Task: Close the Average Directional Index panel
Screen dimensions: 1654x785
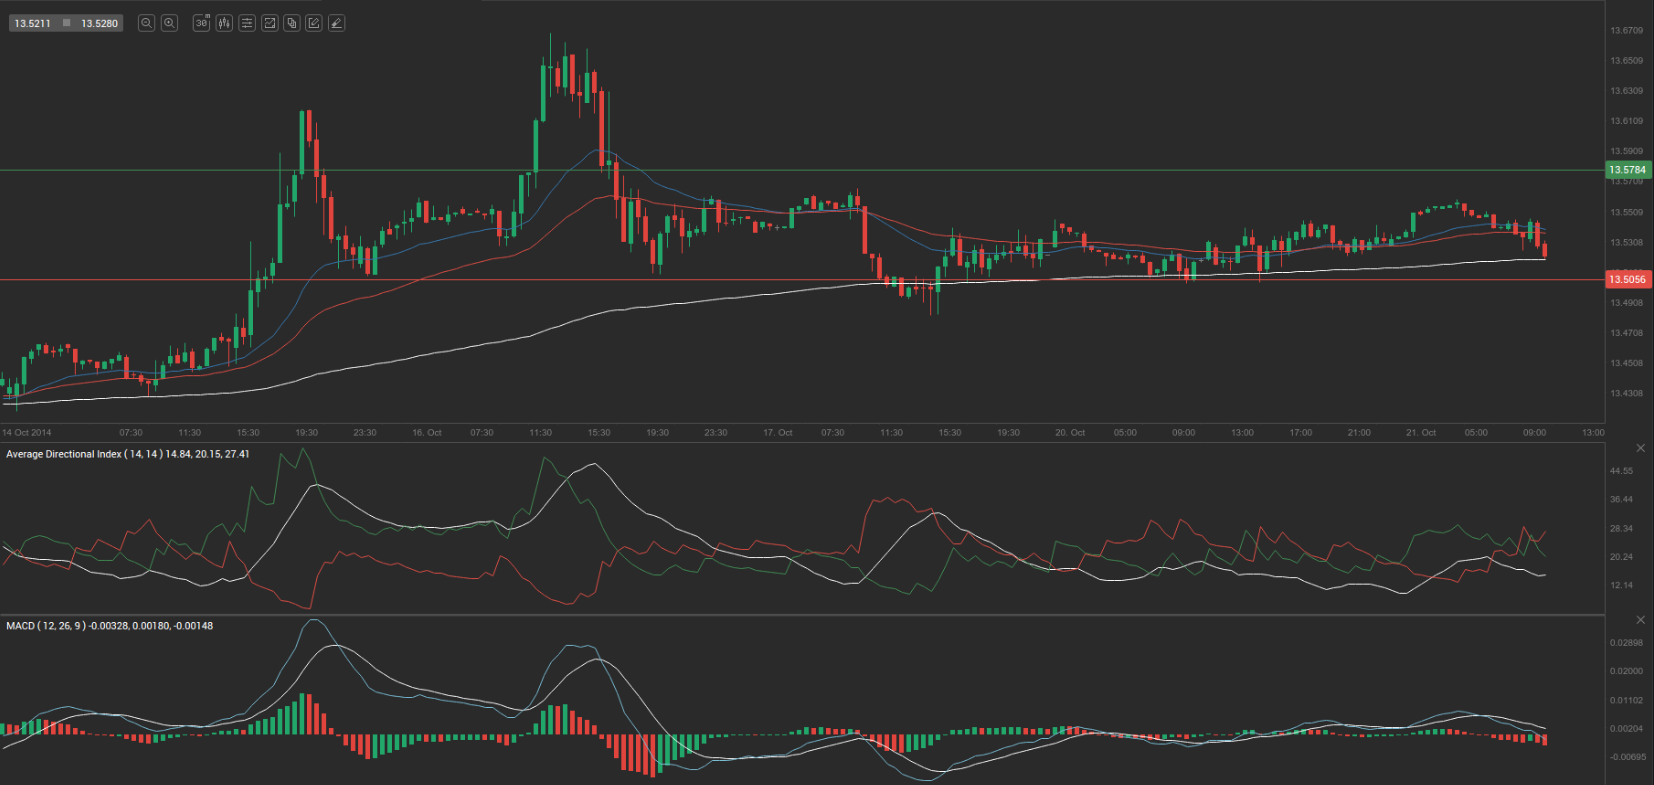Action: [1640, 448]
